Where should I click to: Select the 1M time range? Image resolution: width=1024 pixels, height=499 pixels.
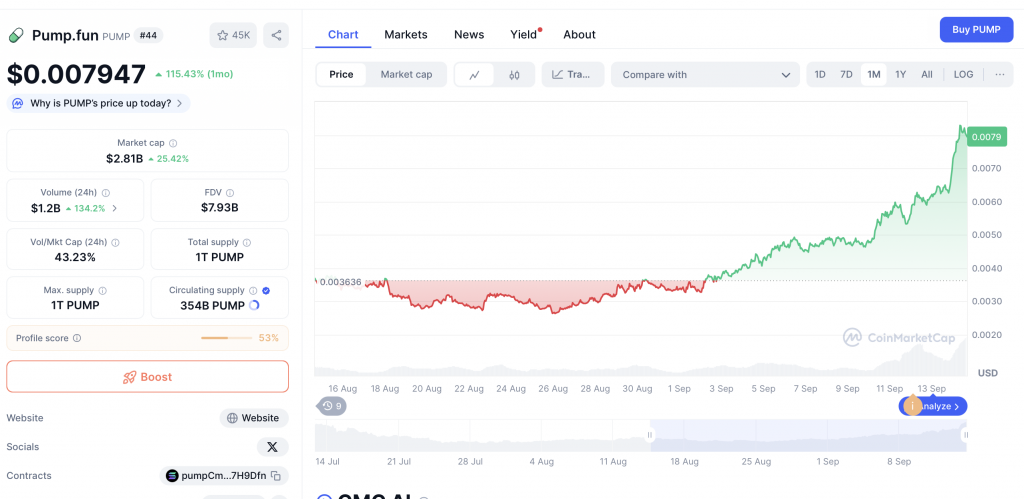pyautogui.click(x=874, y=74)
